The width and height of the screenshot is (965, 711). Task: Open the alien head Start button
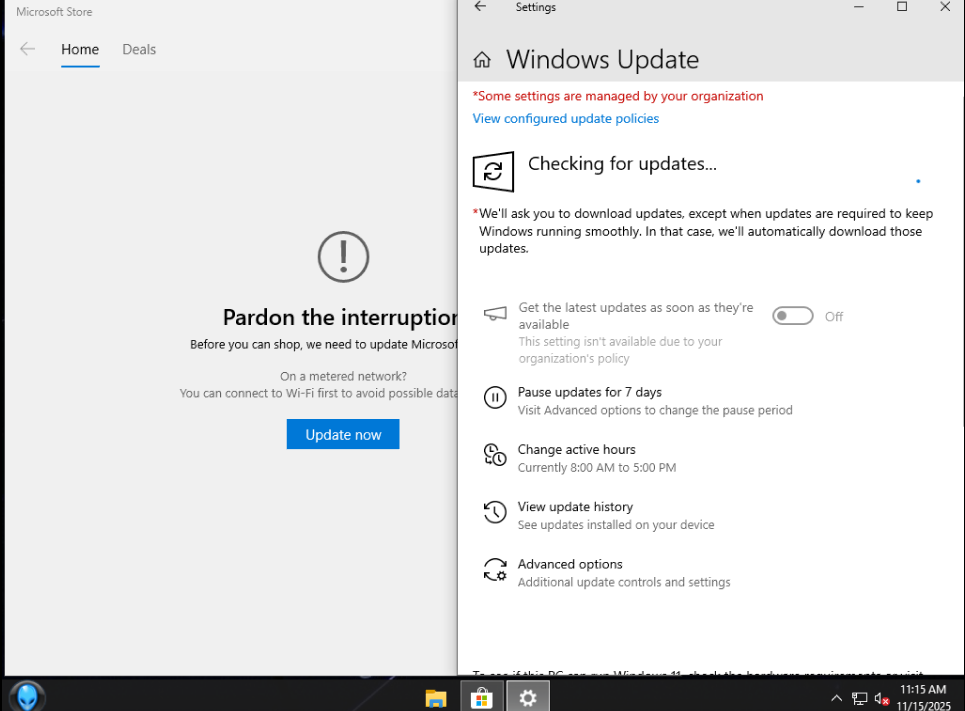(26, 696)
